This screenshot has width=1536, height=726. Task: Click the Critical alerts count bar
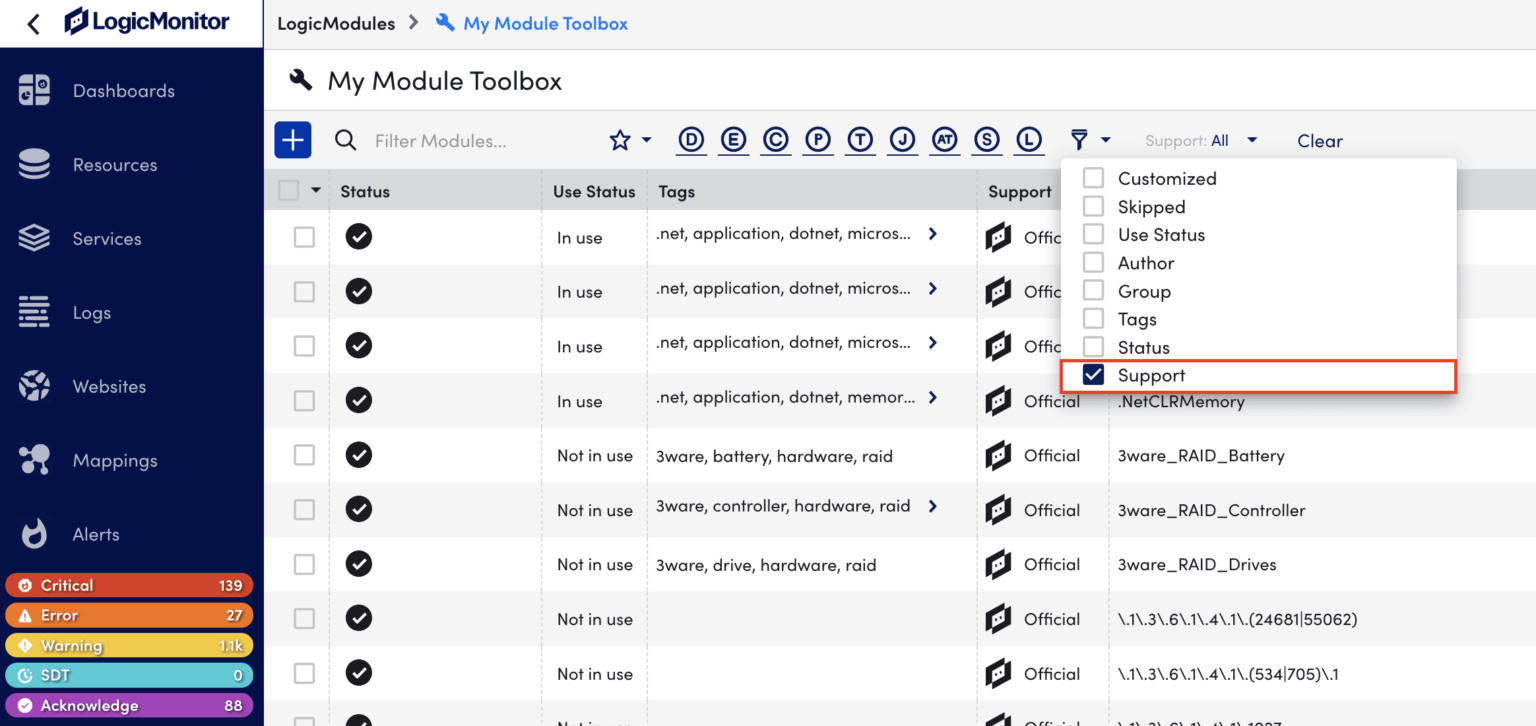coord(129,585)
